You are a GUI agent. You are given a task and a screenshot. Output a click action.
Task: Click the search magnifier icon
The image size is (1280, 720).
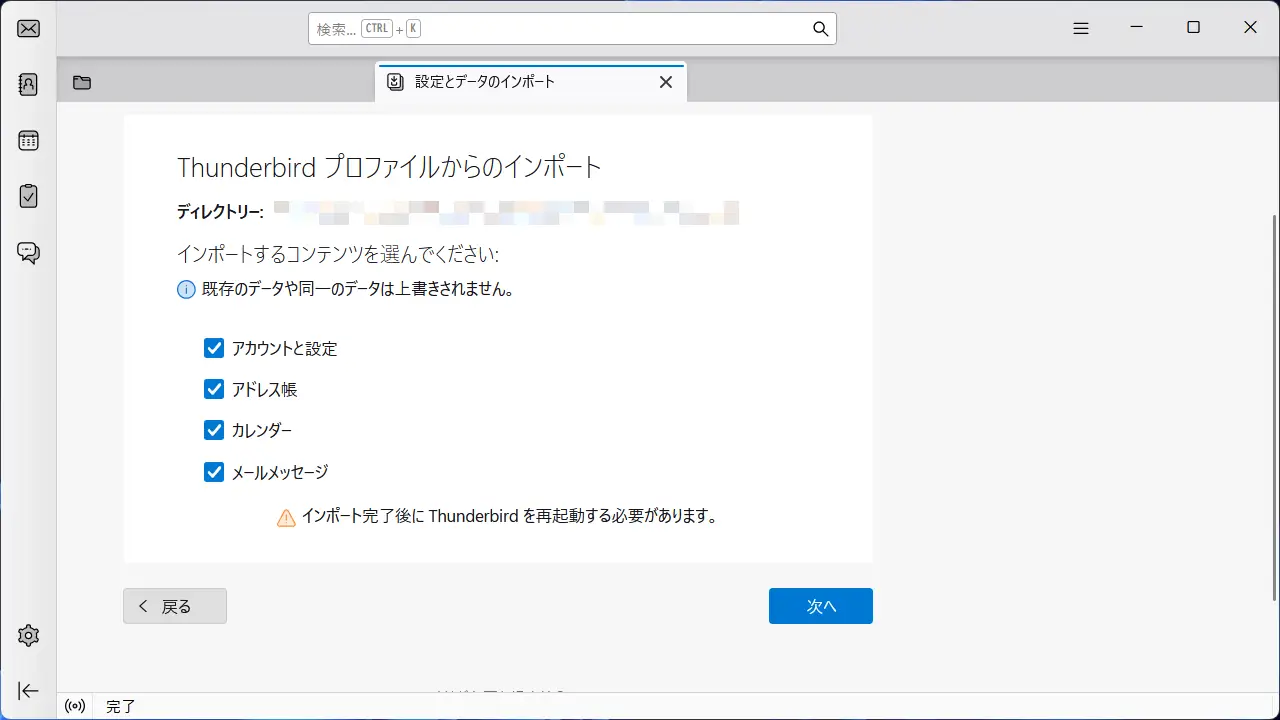point(820,29)
